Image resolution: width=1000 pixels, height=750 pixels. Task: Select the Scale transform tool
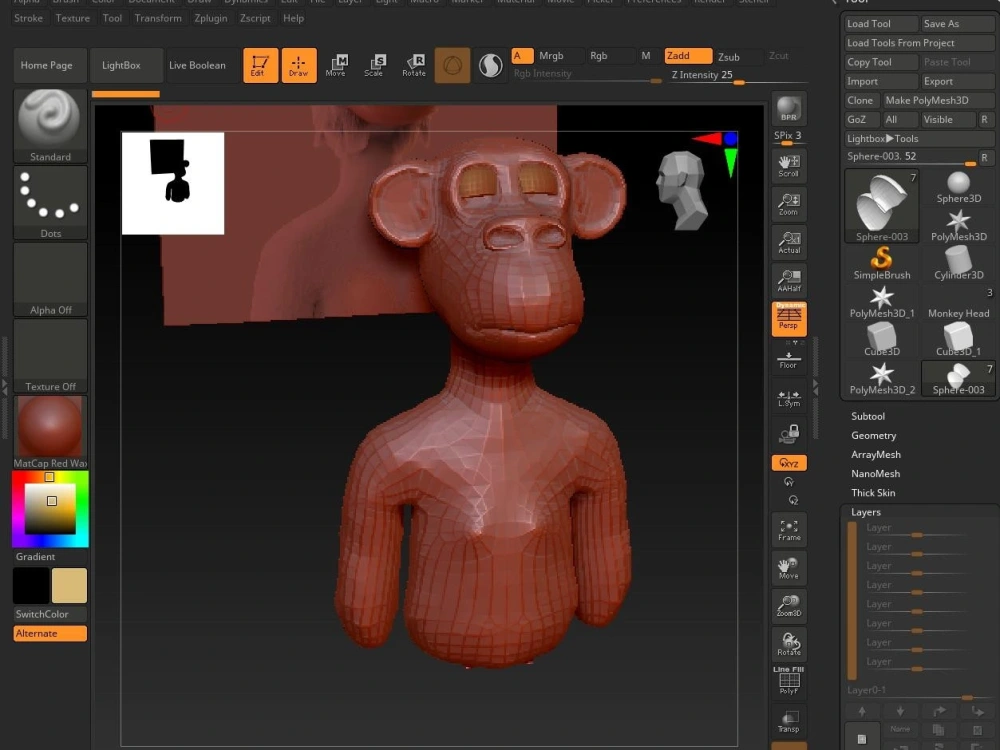374,65
